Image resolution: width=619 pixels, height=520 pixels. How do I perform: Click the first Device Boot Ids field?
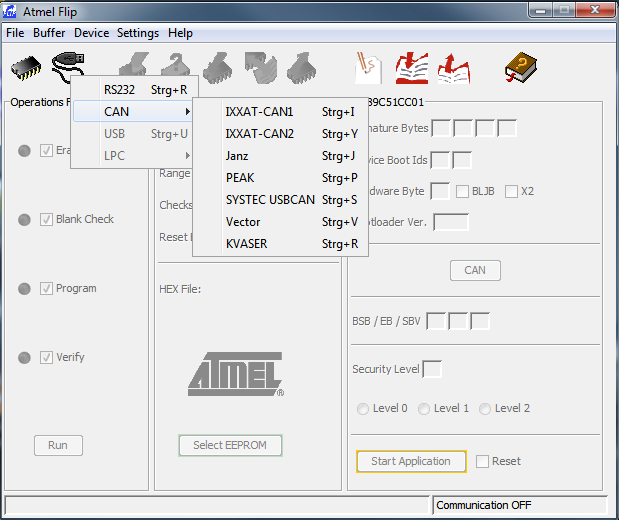(x=440, y=160)
